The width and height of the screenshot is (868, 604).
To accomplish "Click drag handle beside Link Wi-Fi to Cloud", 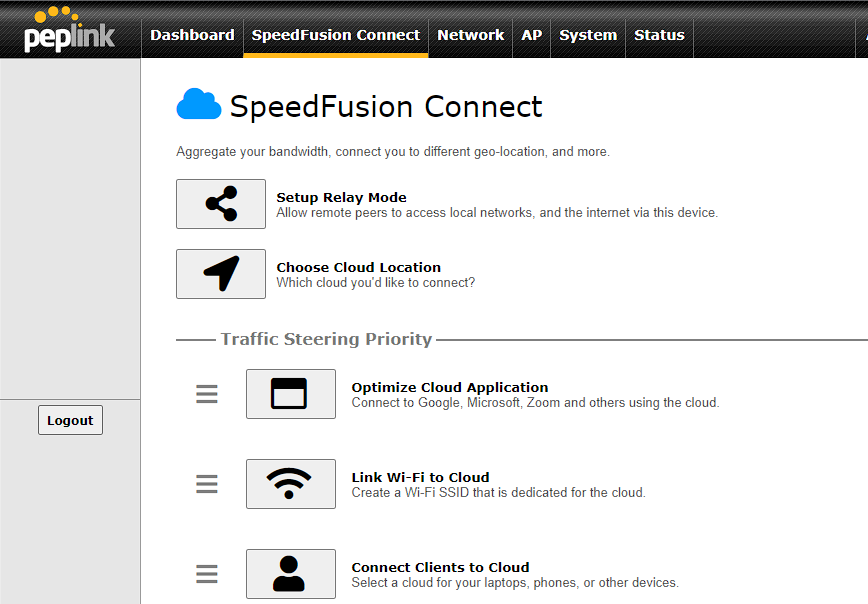I will click(207, 484).
